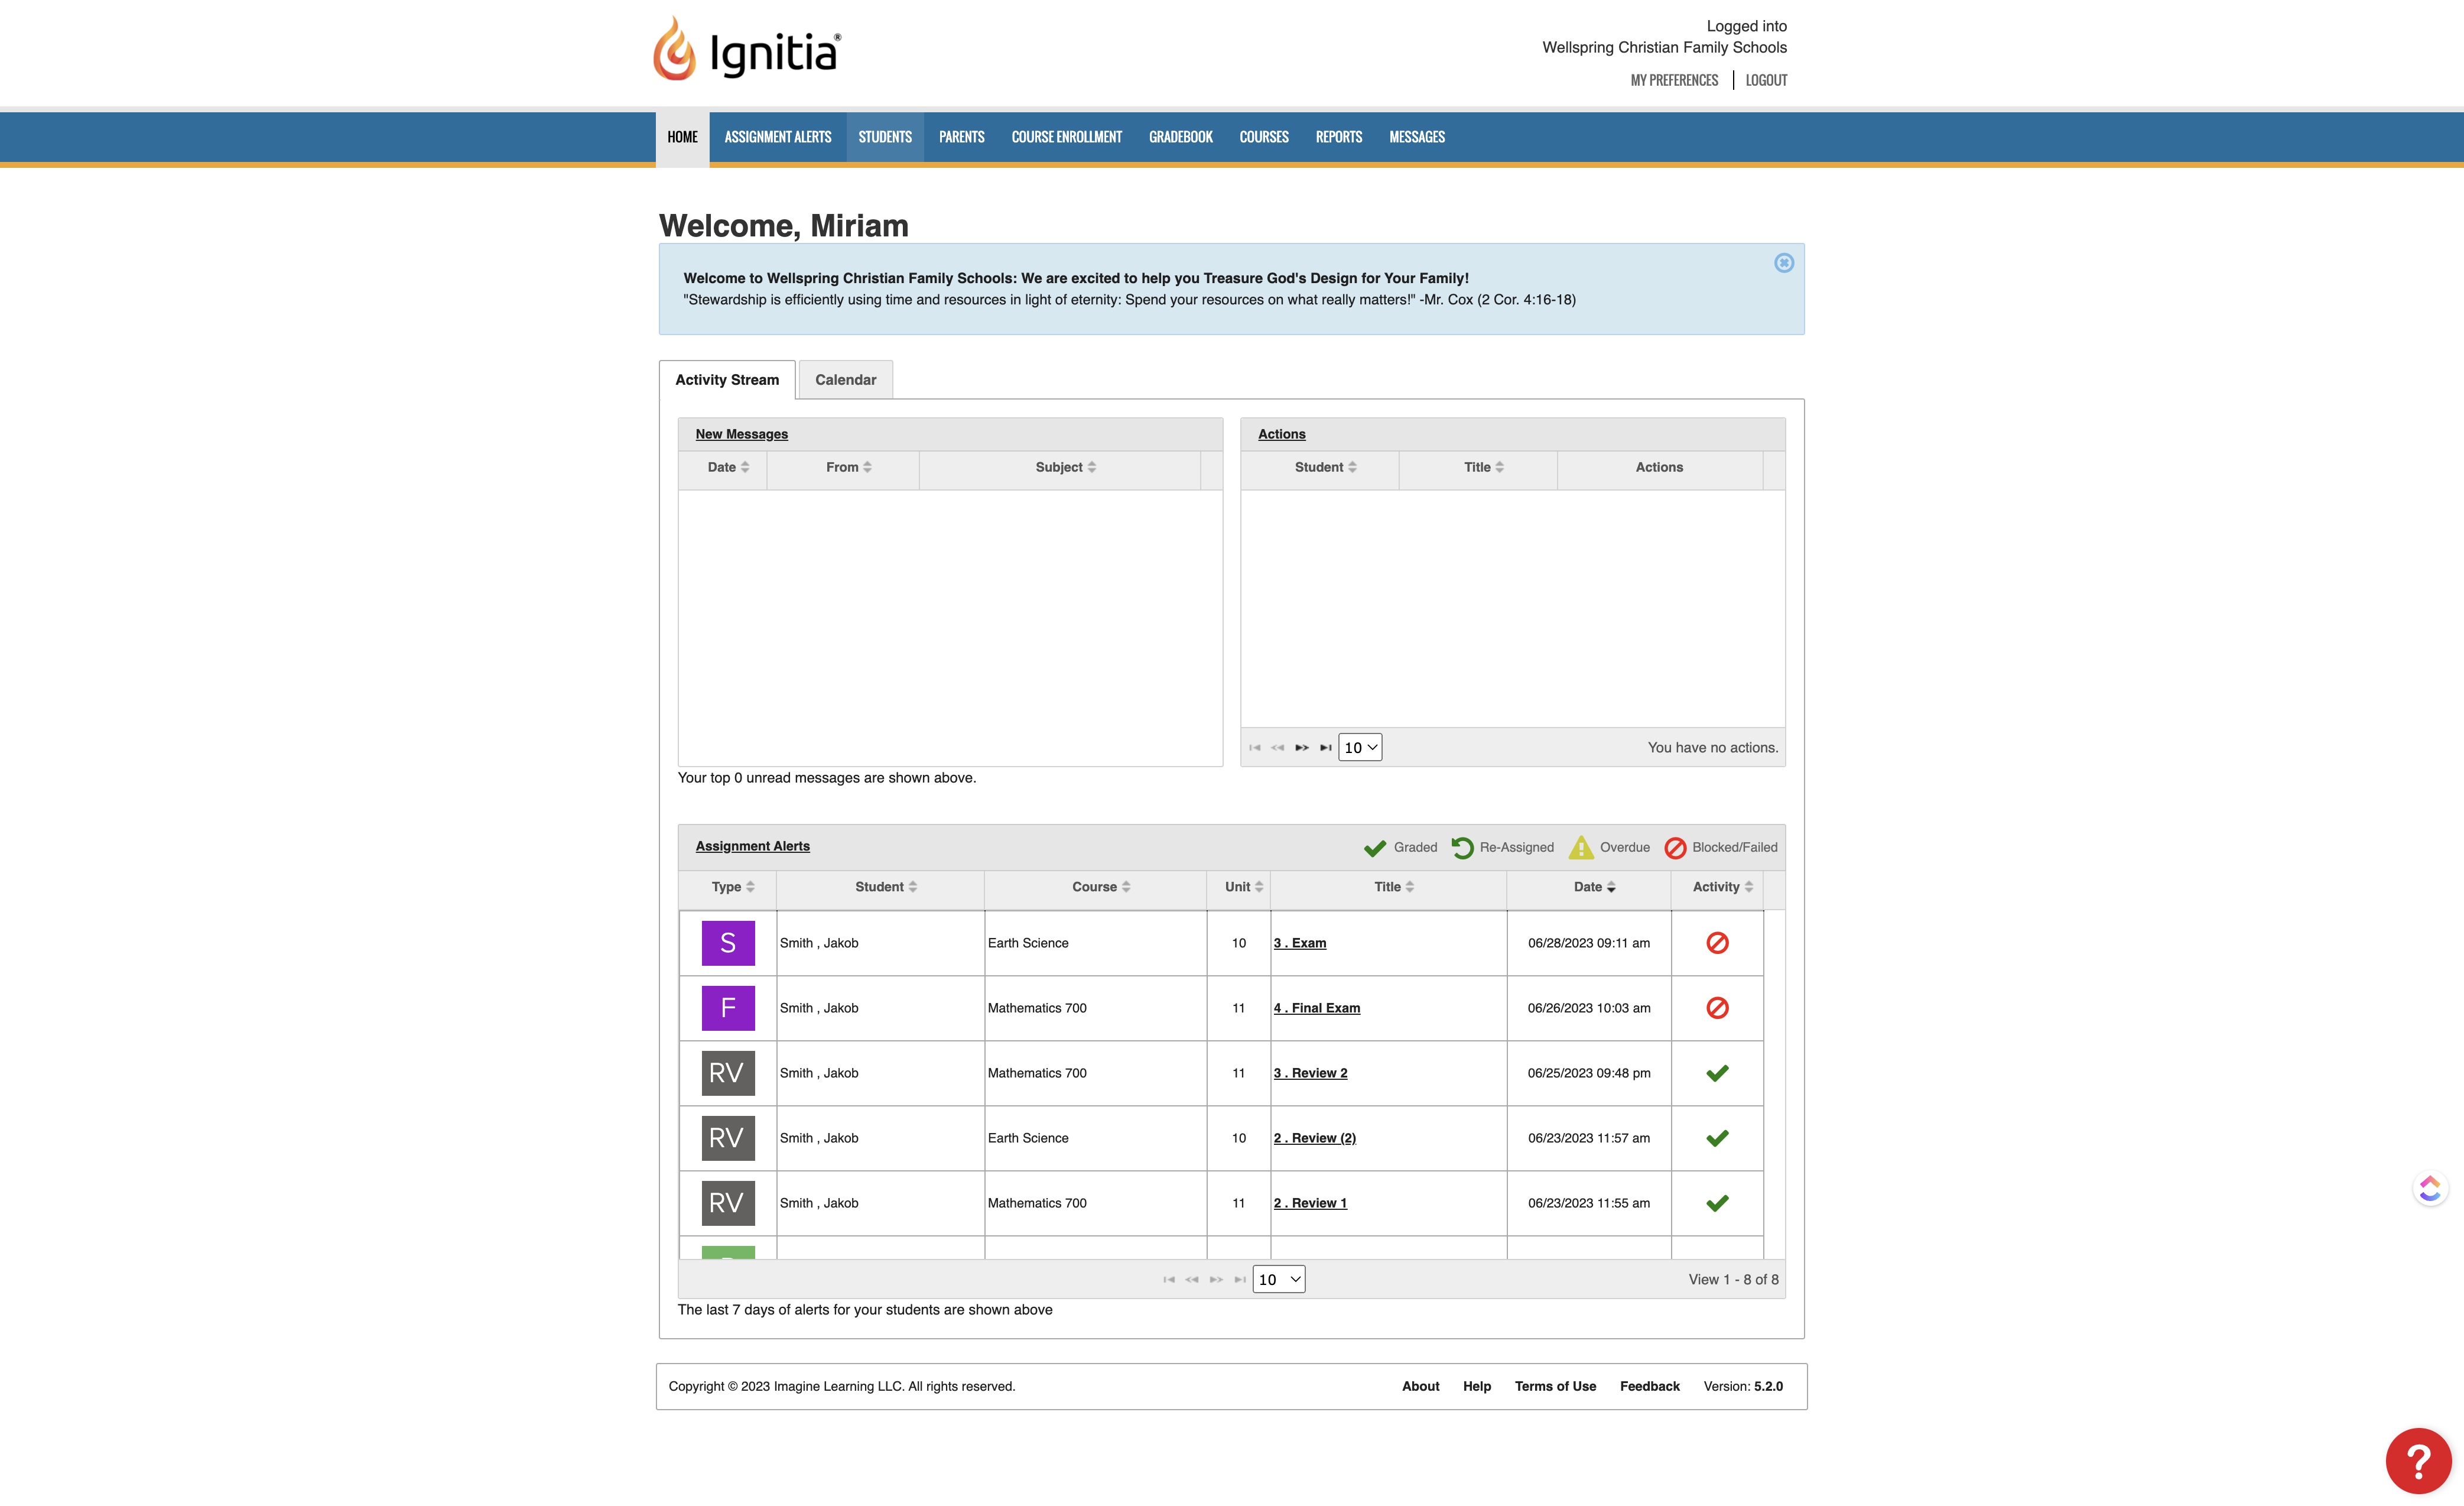Screen dimensions: 2464x1506
Task: Click the blocked/failed icon in the Final Exam row
Action: coord(1717,1008)
